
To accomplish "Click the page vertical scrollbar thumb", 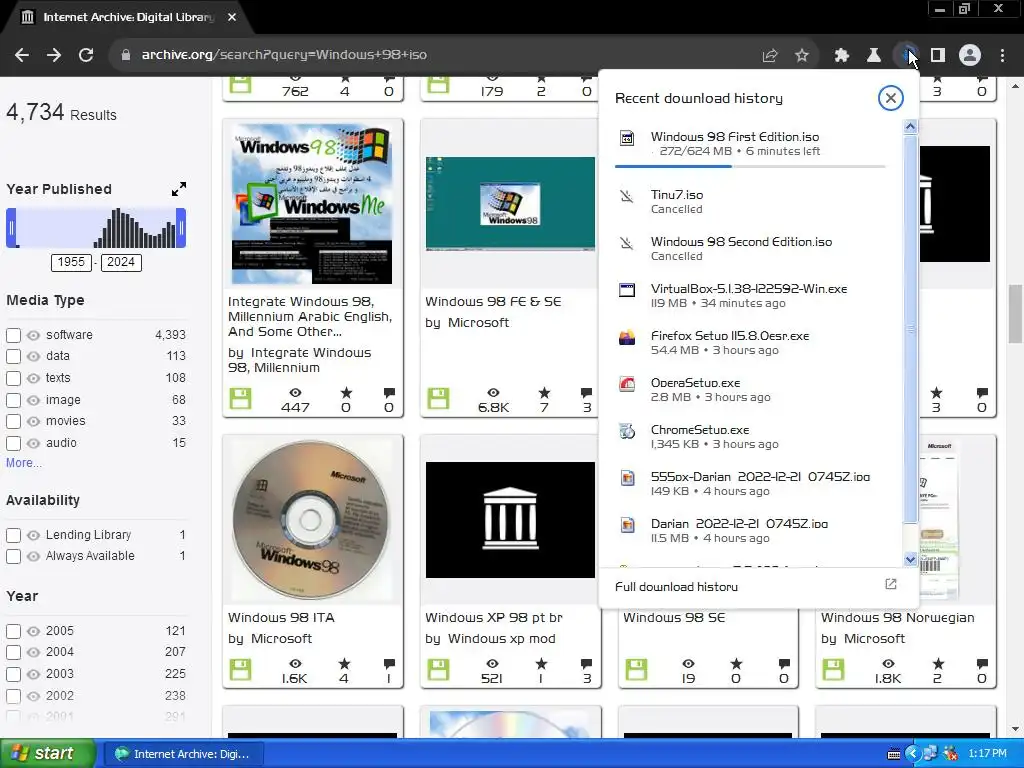I will coord(1015,313).
